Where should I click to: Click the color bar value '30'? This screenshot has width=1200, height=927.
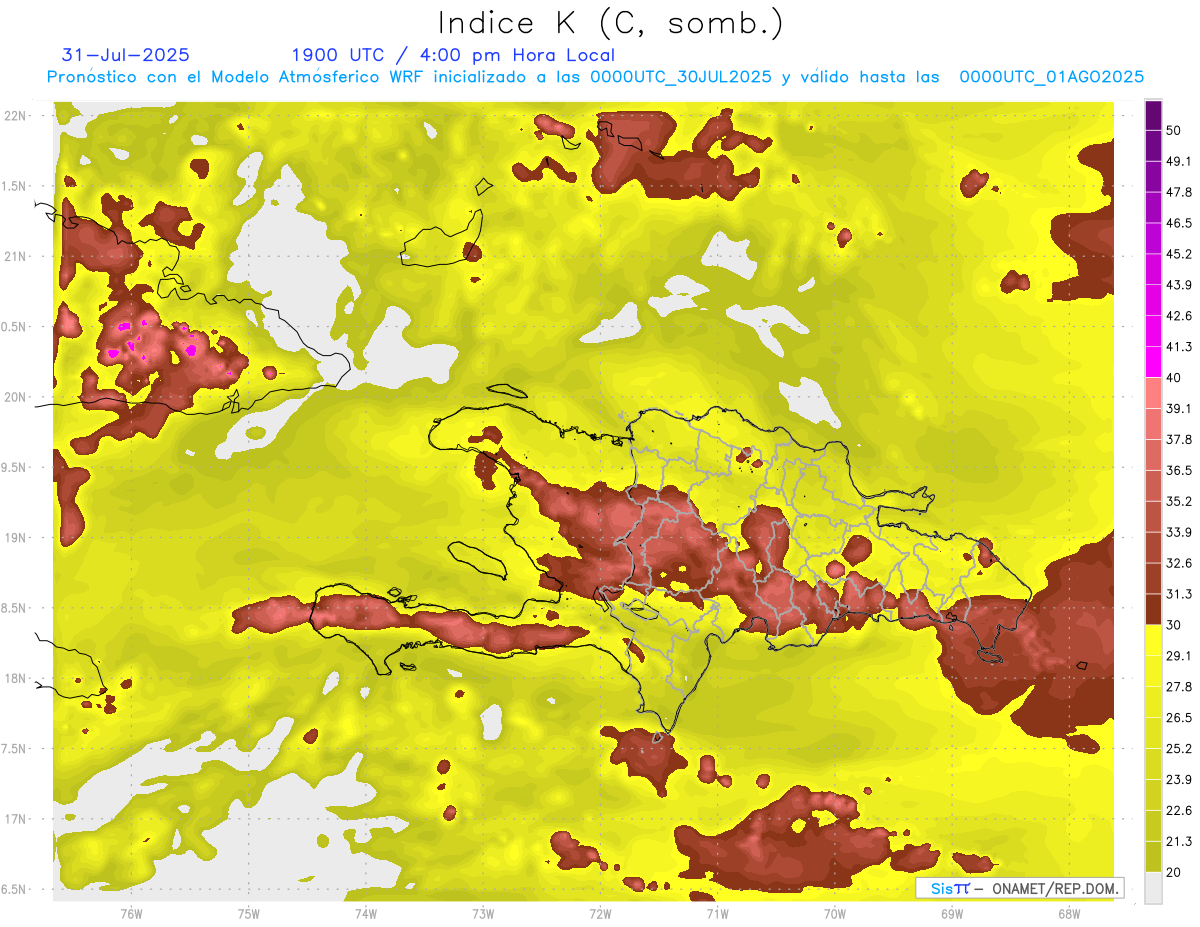click(1173, 625)
